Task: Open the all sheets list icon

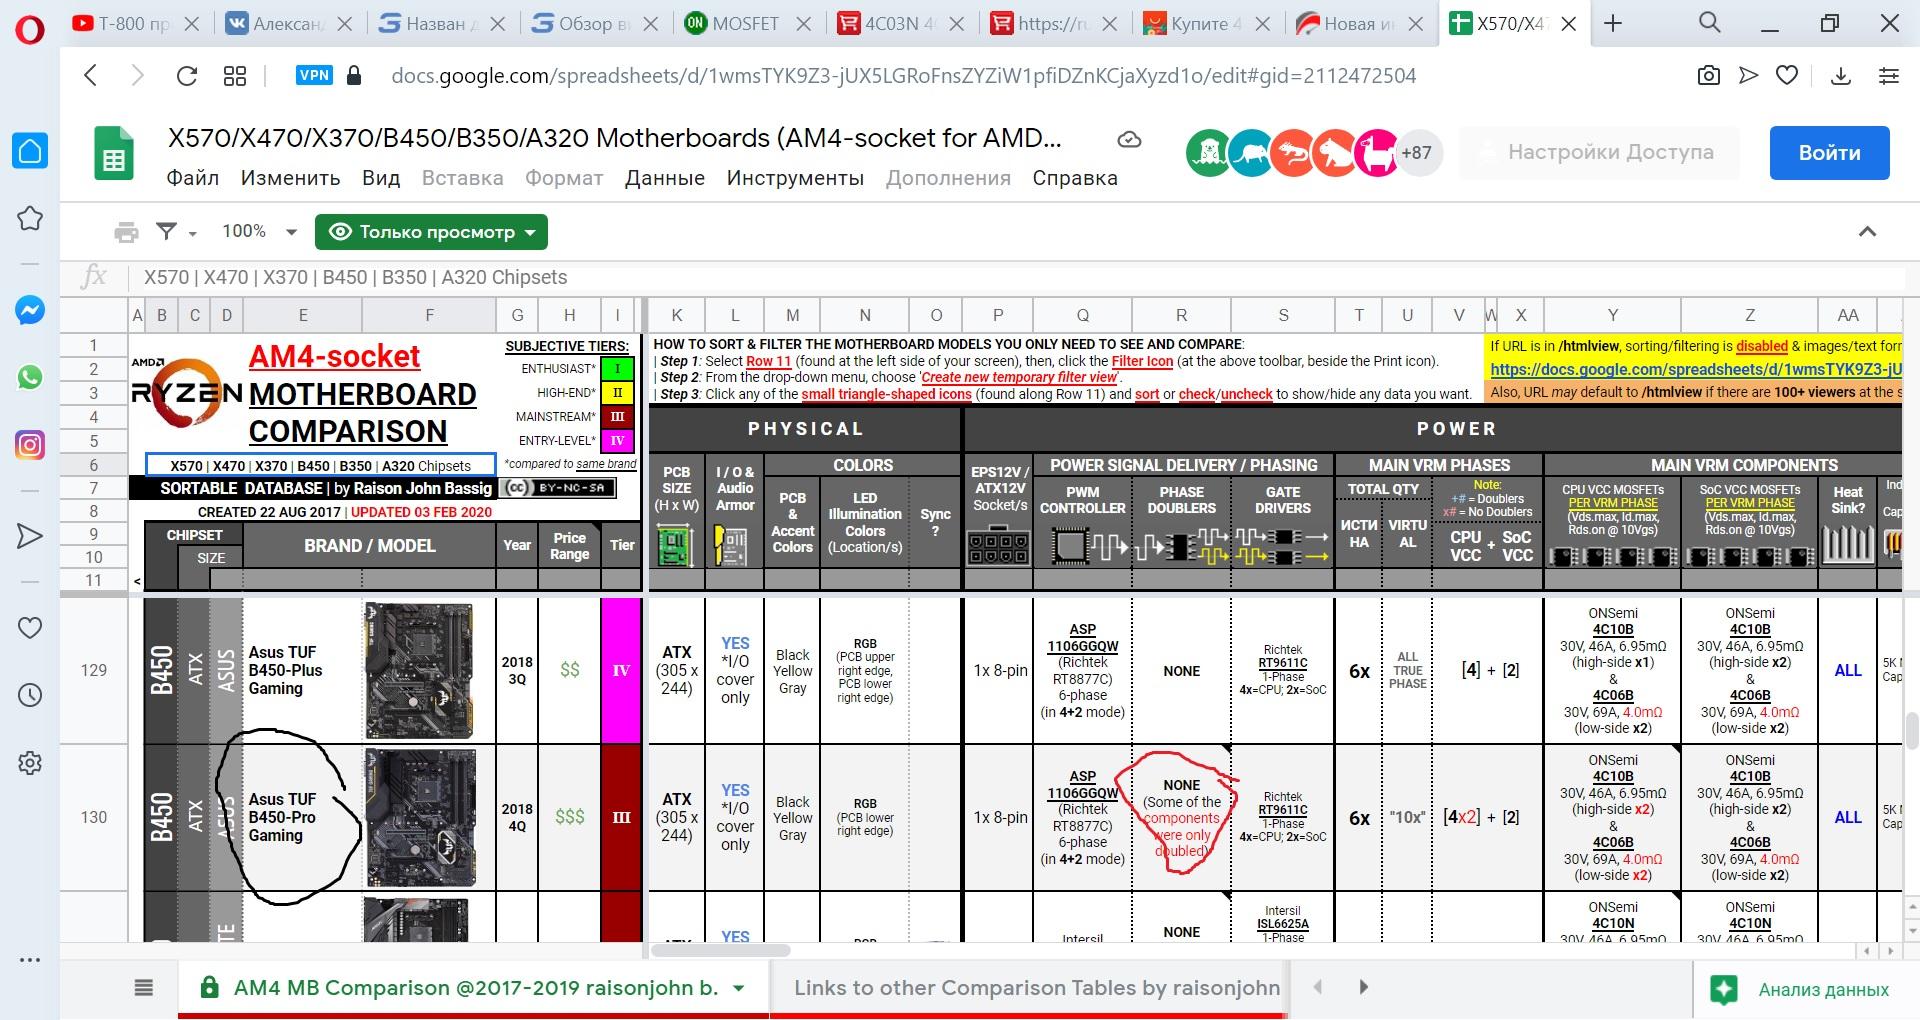Action: coord(144,988)
